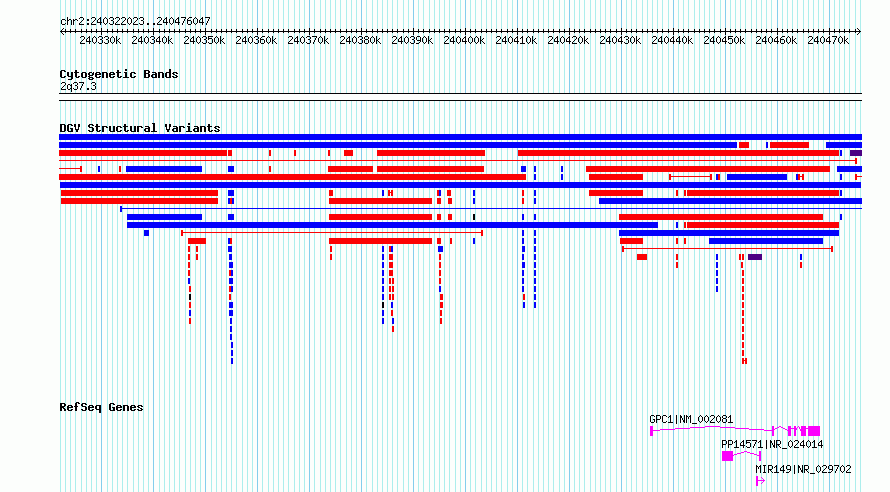Select the 240460k ruler position label
The width and height of the screenshot is (890, 492).
[x=776, y=40]
